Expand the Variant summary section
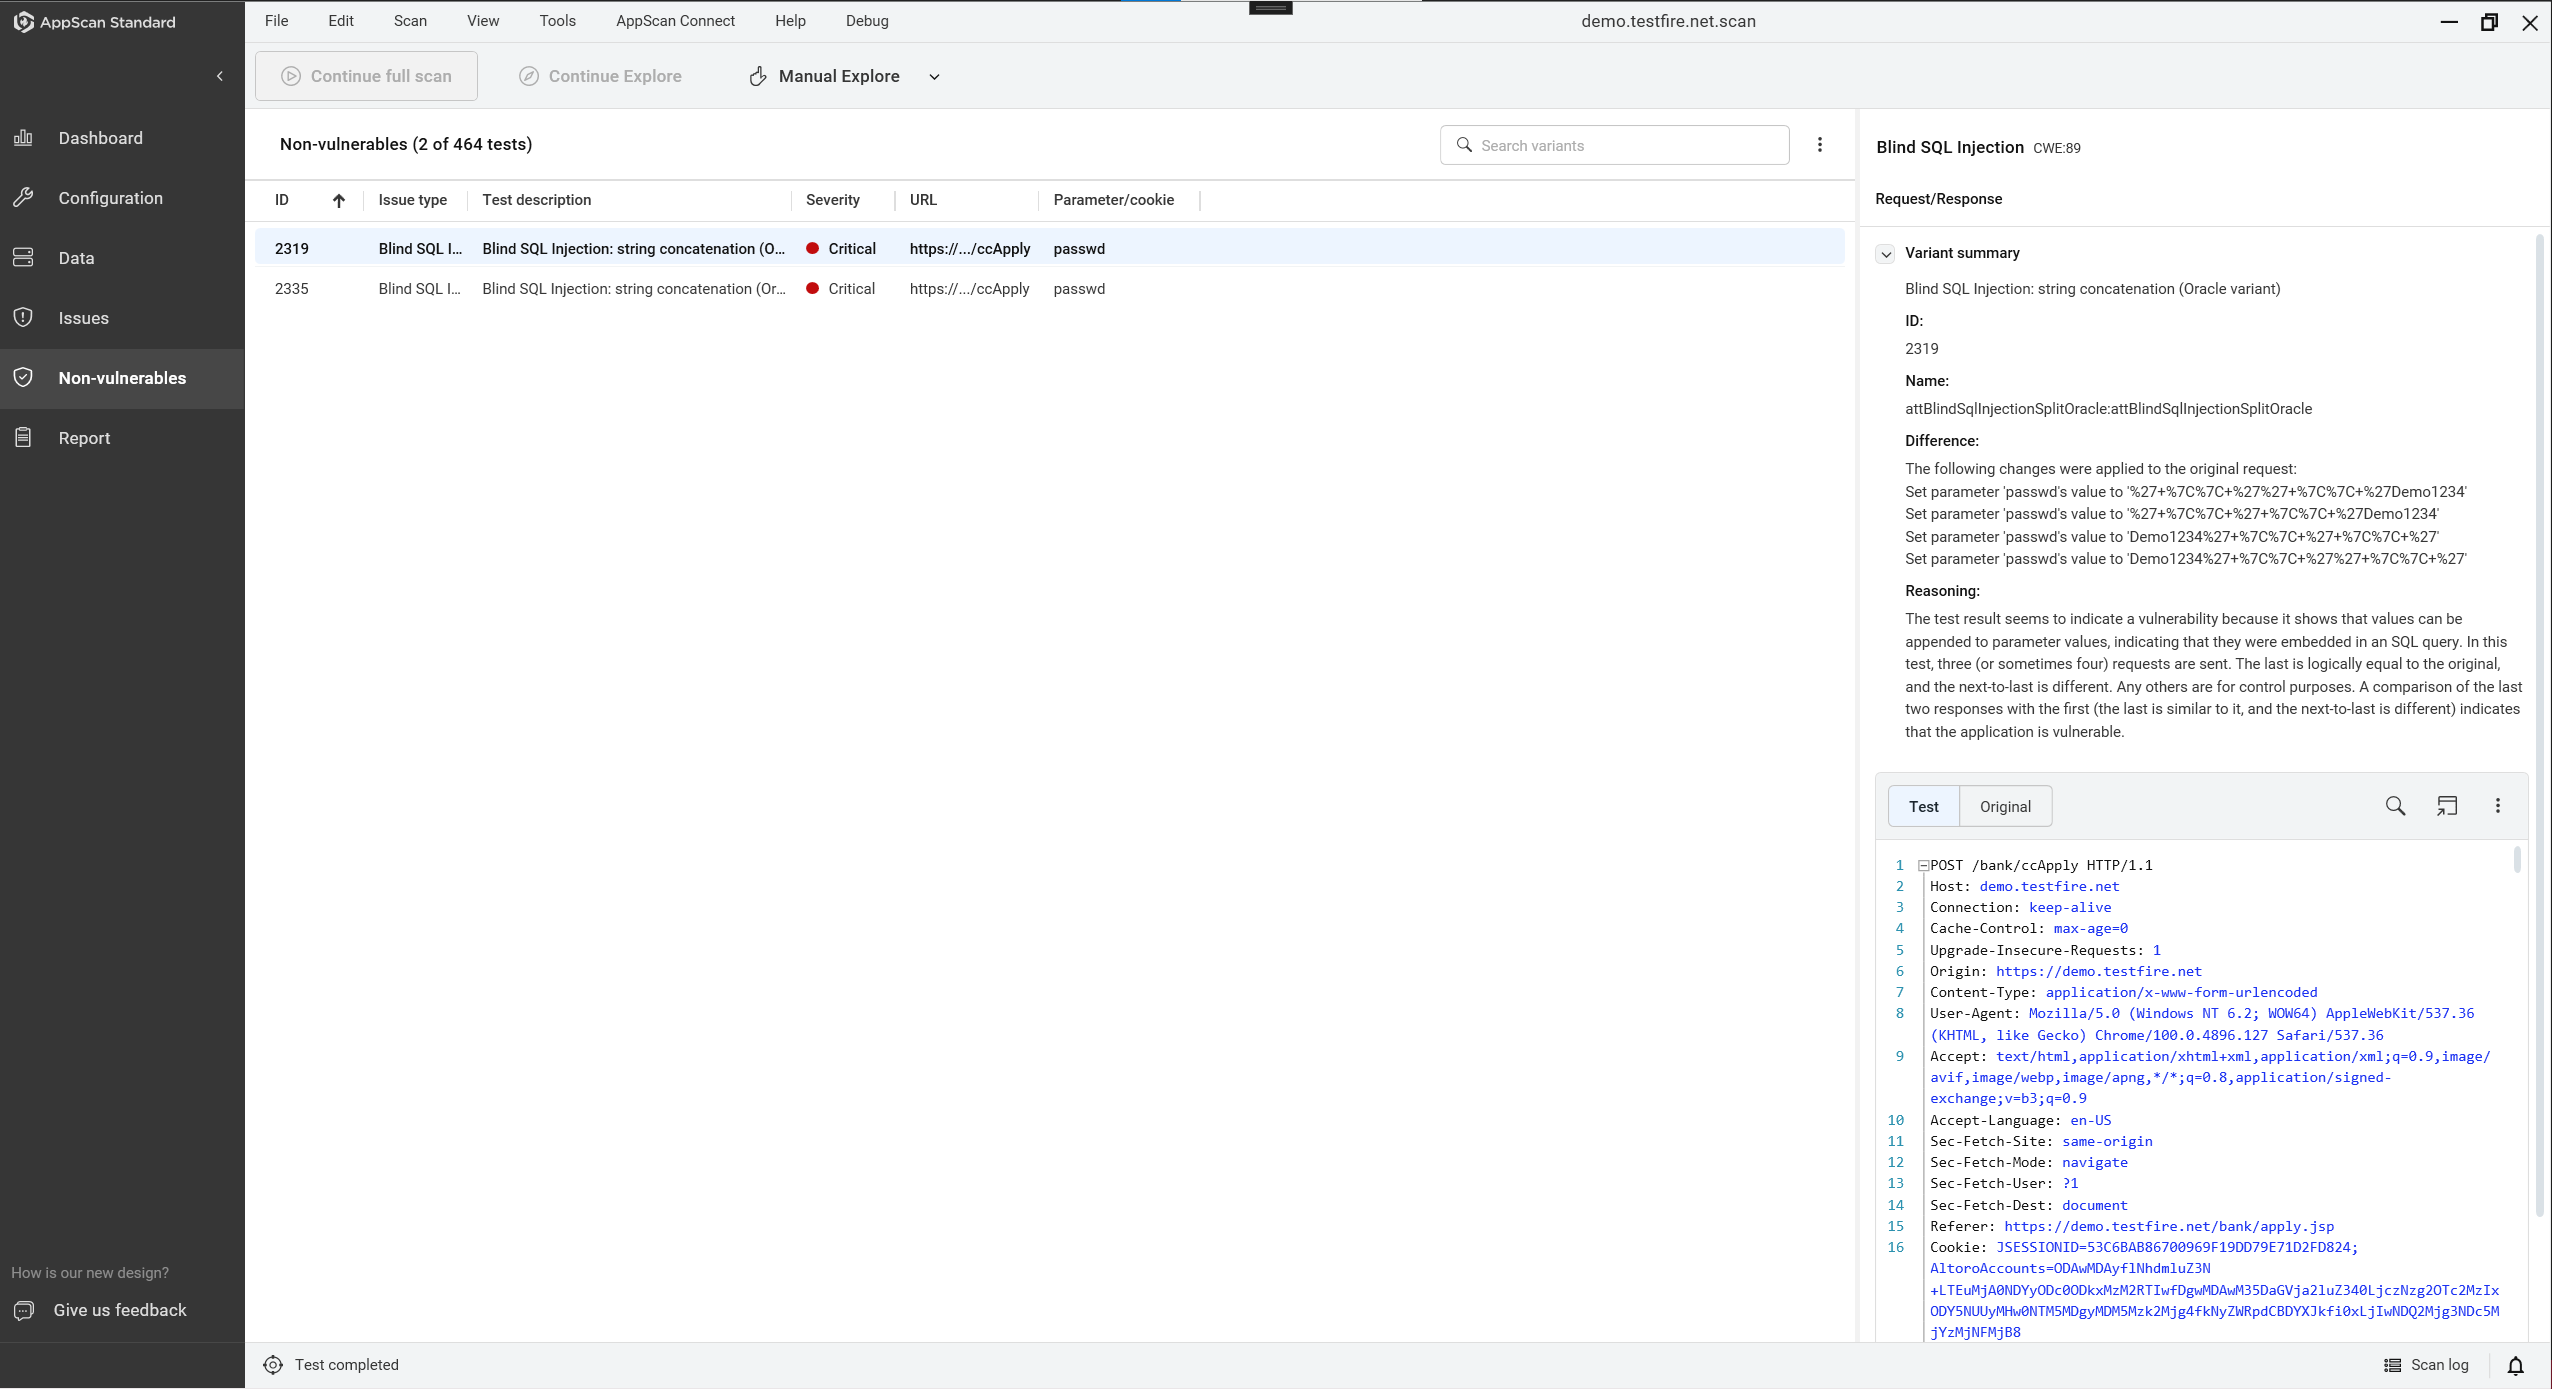Viewport: 2552px width, 1389px height. 1887,253
